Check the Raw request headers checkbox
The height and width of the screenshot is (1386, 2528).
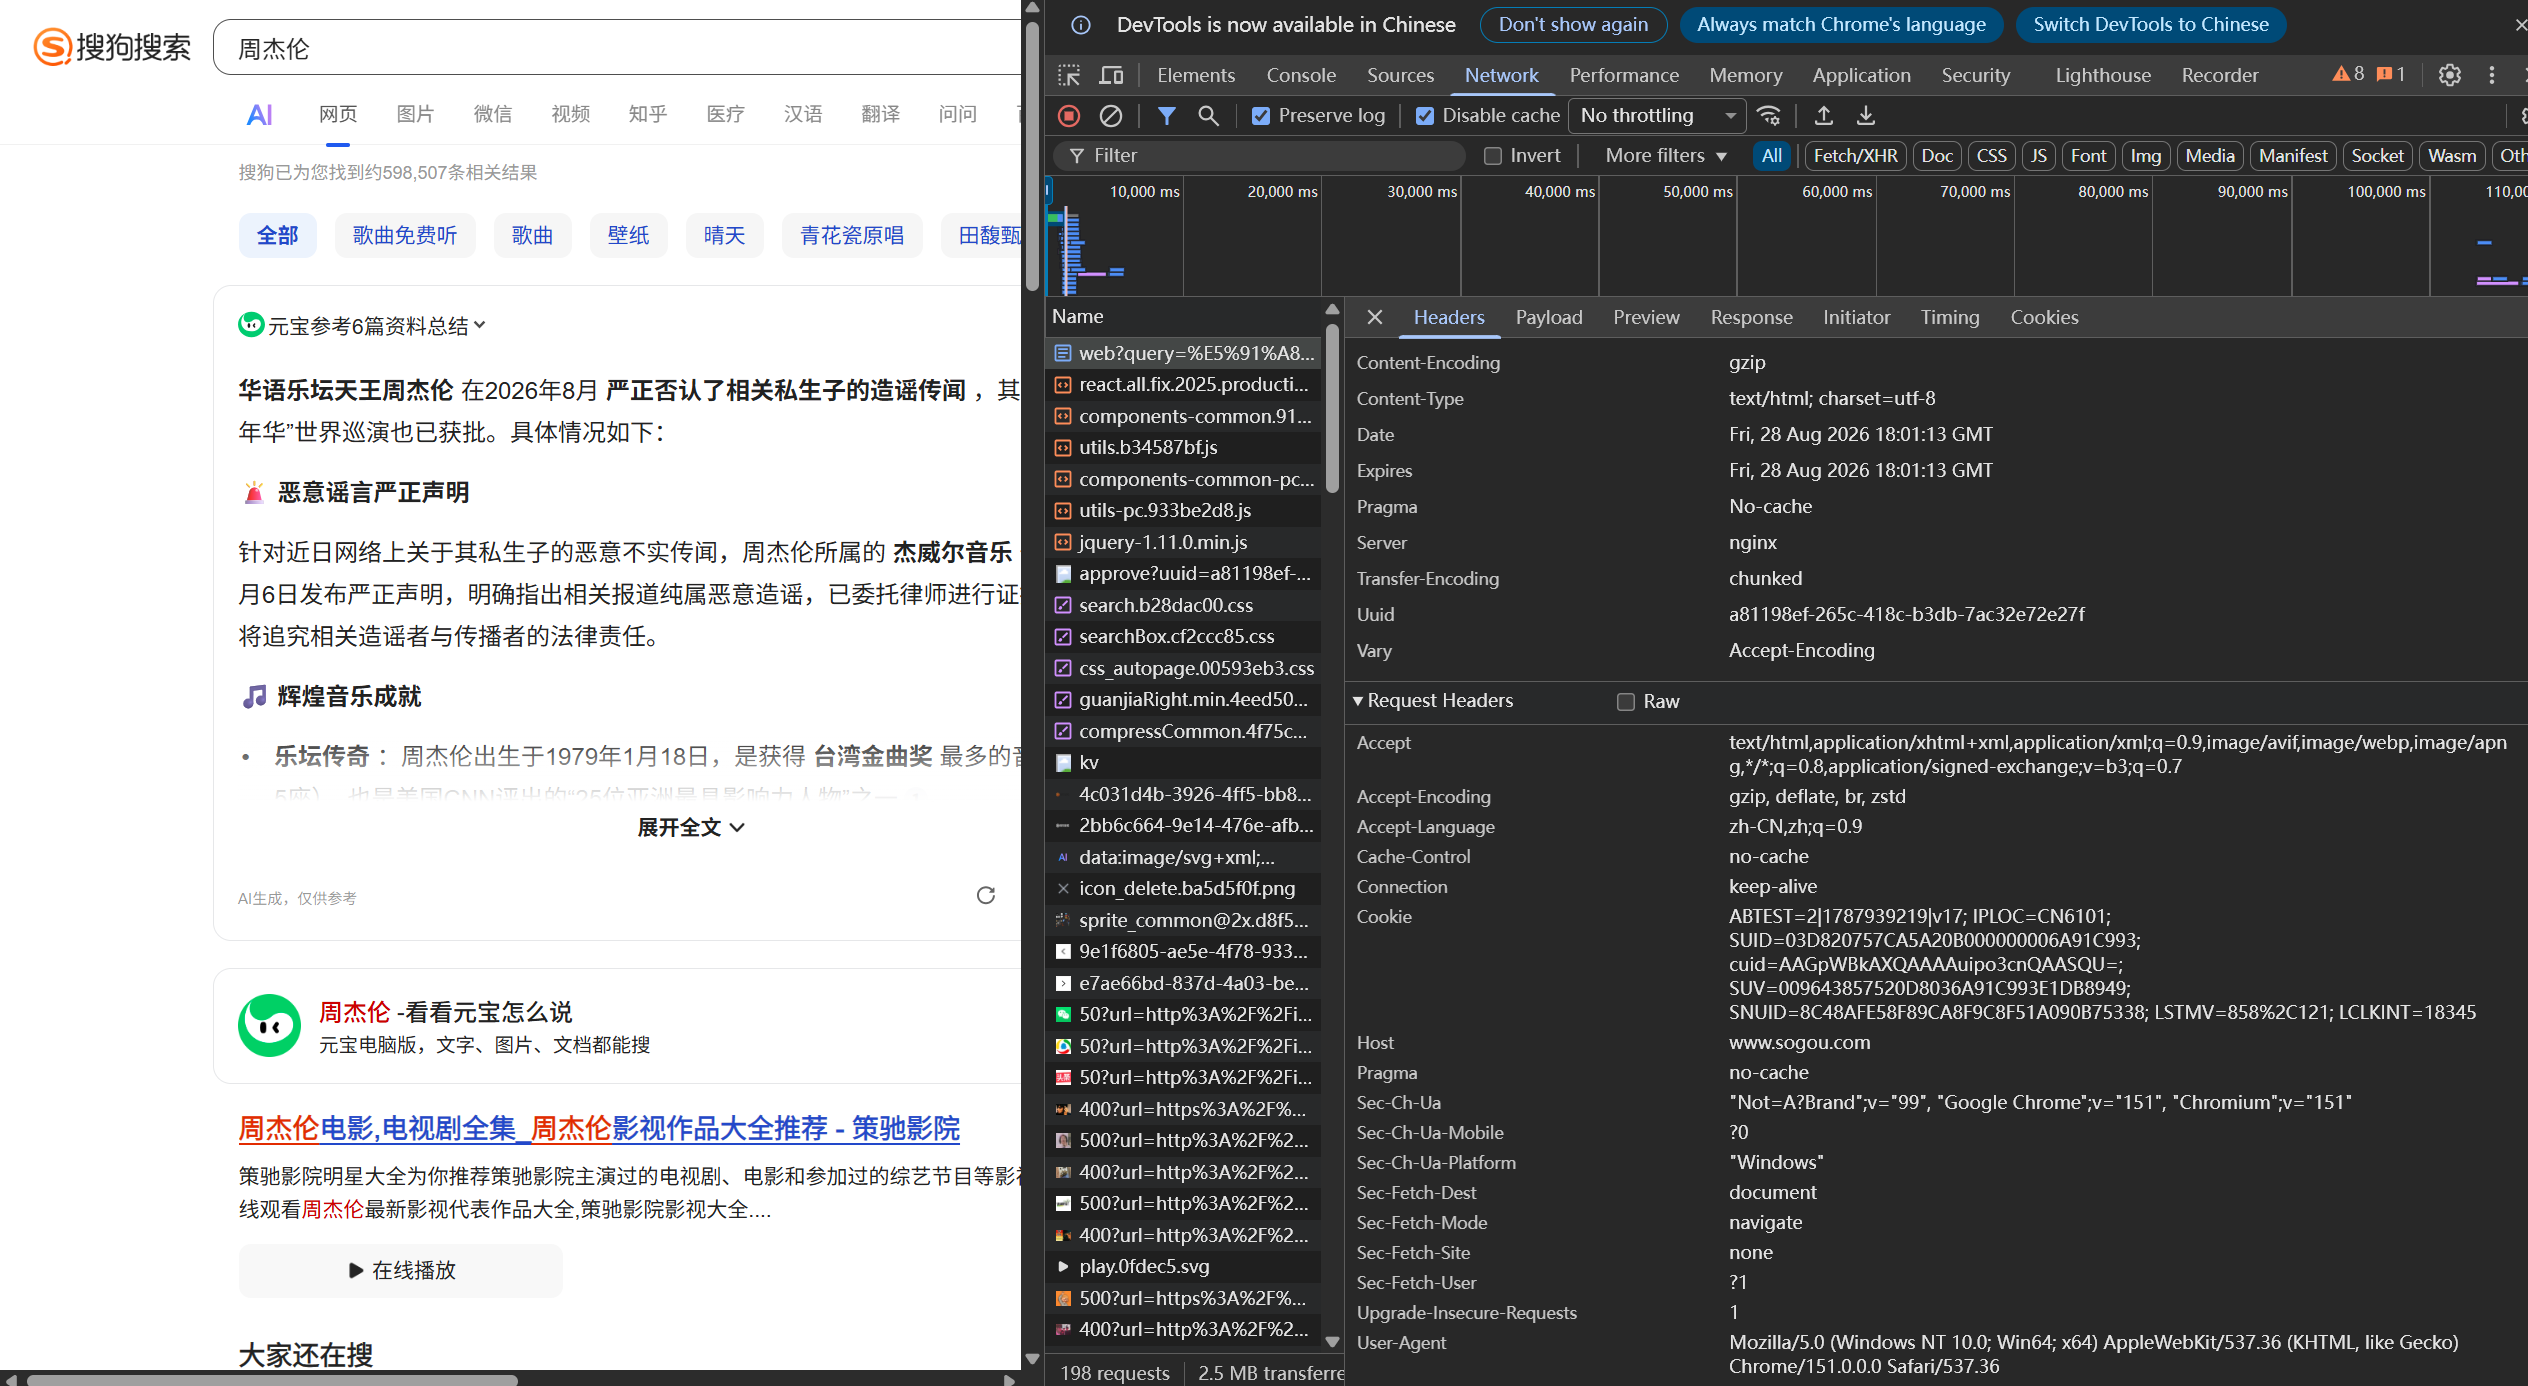(x=1626, y=702)
